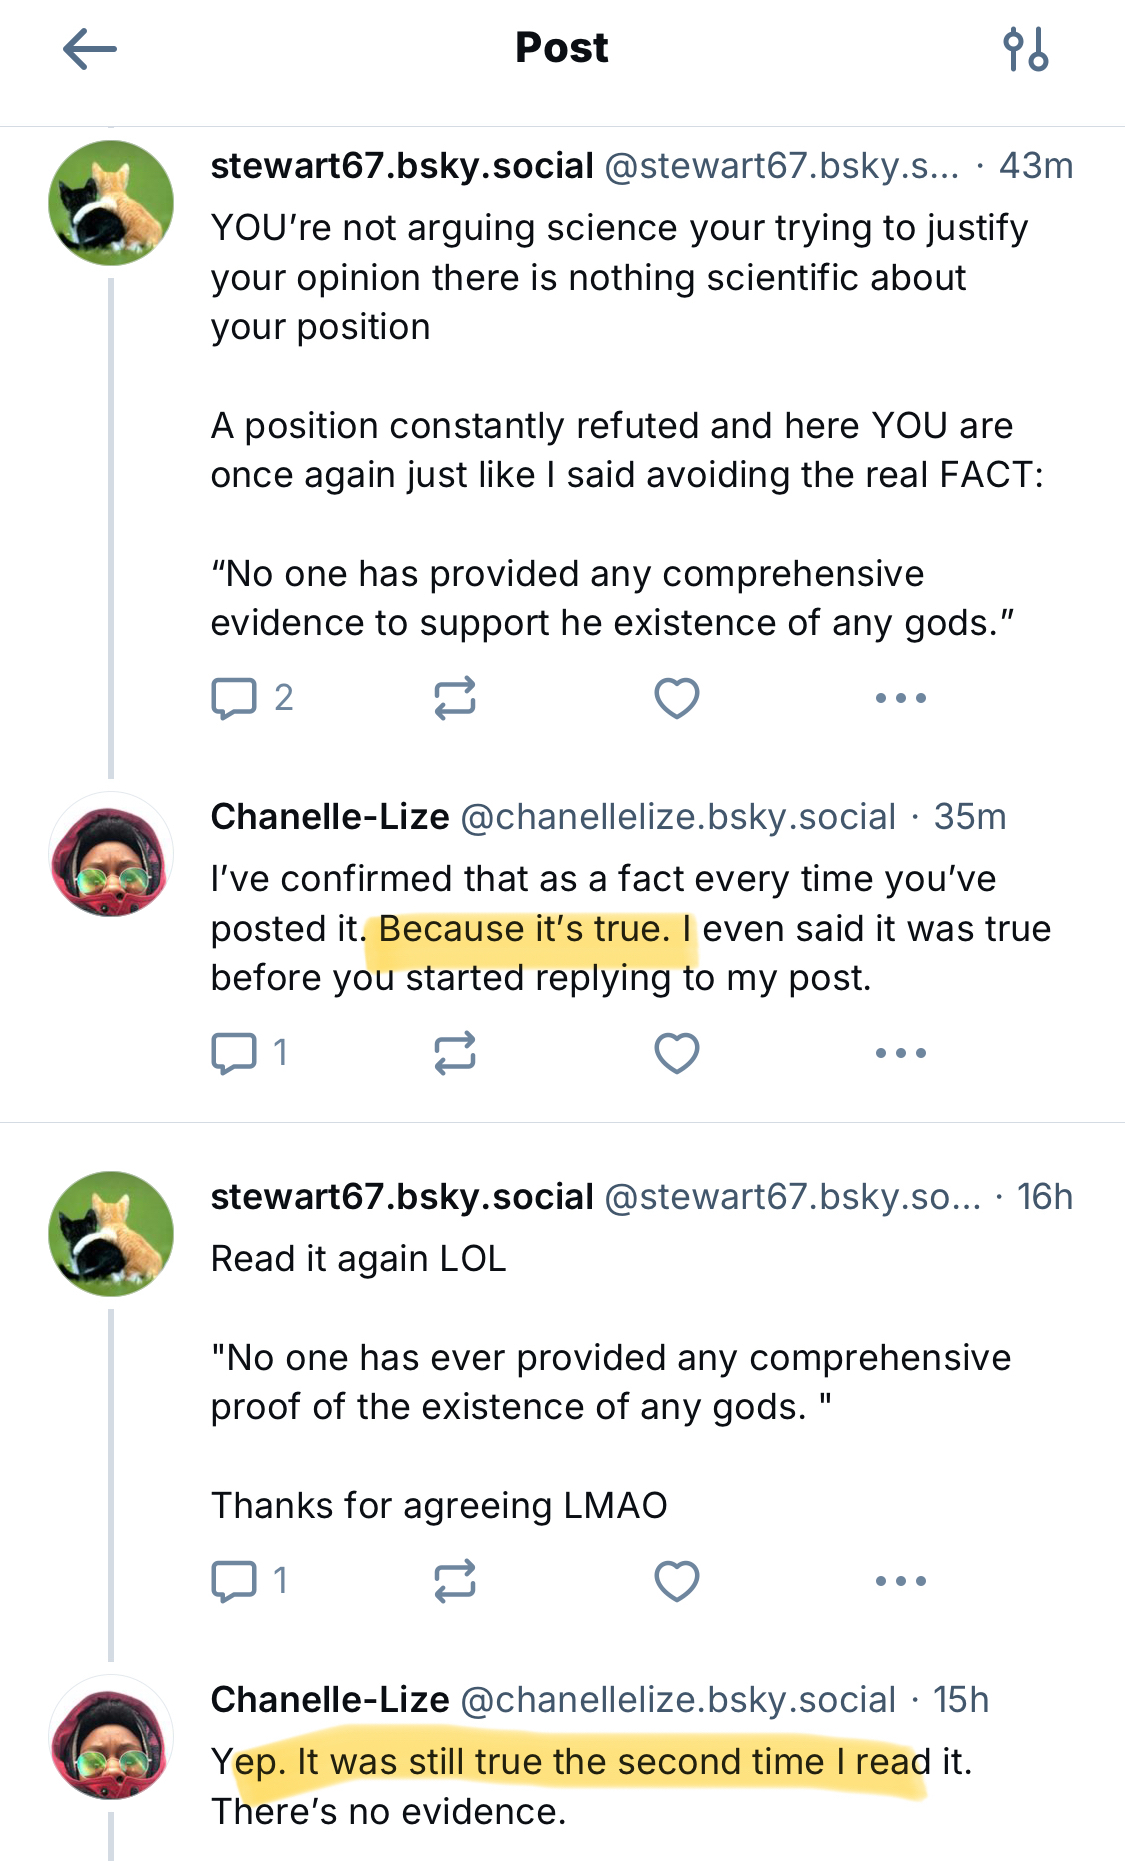The width and height of the screenshot is (1125, 1861).
Task: Tap Chanelle-Lize's avatar on 15h post
Action: (111, 1738)
